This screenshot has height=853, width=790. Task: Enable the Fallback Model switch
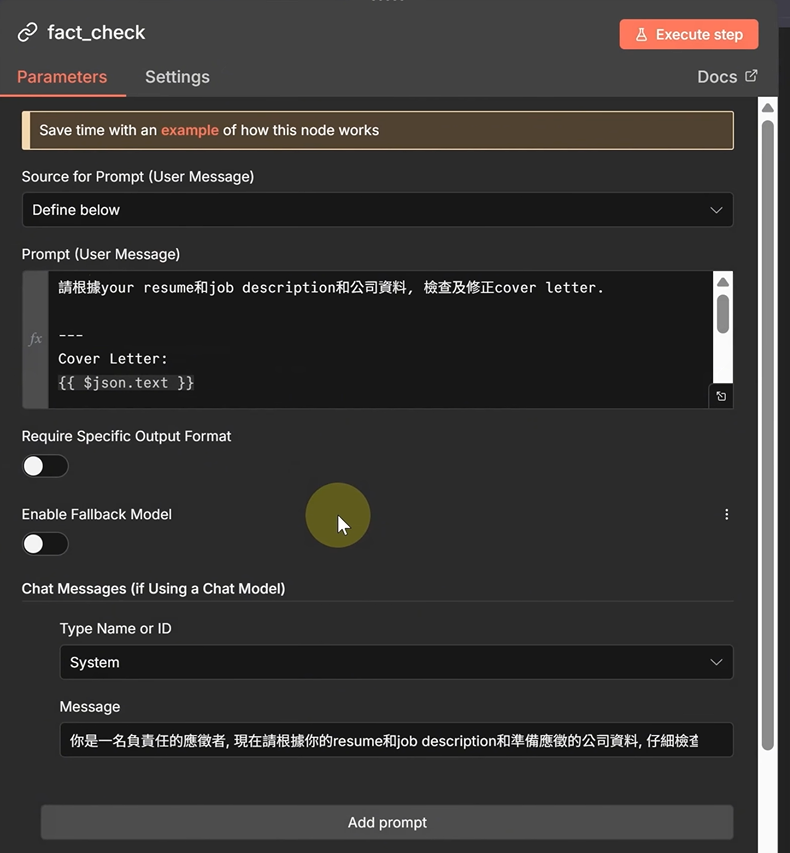(x=45, y=544)
